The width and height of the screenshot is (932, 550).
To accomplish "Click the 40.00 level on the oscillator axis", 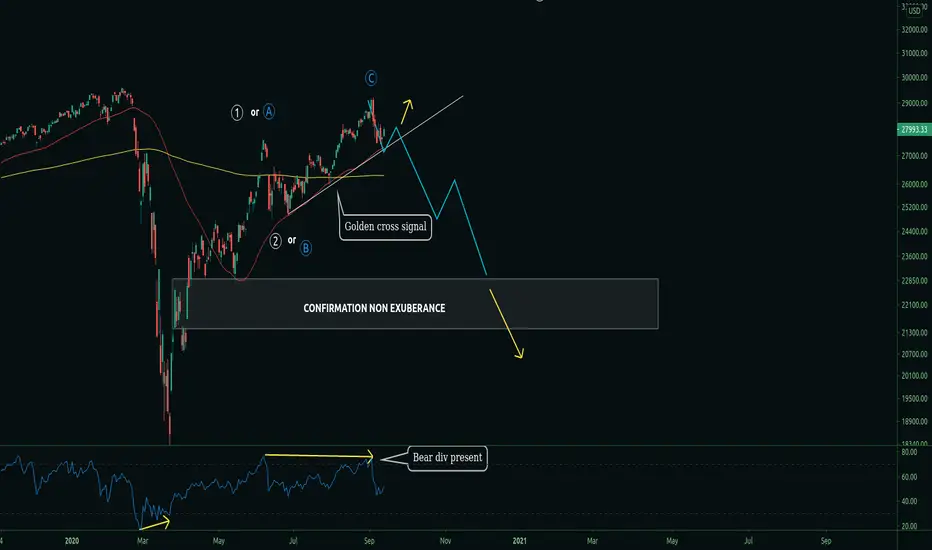I will pyautogui.click(x=909, y=501).
